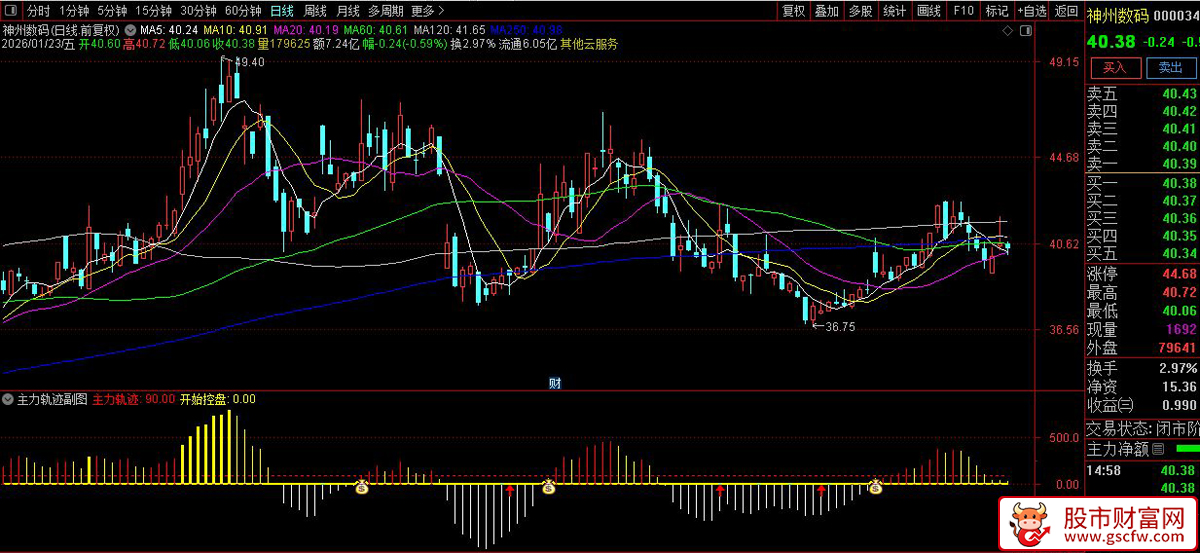Click the 最低 40.06 row
Screen dimensions: 1200x553
[x=1142, y=311]
